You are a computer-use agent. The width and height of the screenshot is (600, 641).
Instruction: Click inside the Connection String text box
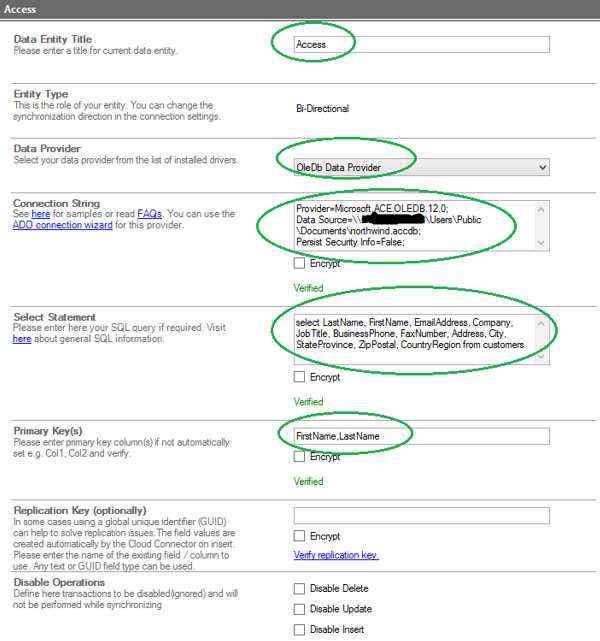(414, 226)
